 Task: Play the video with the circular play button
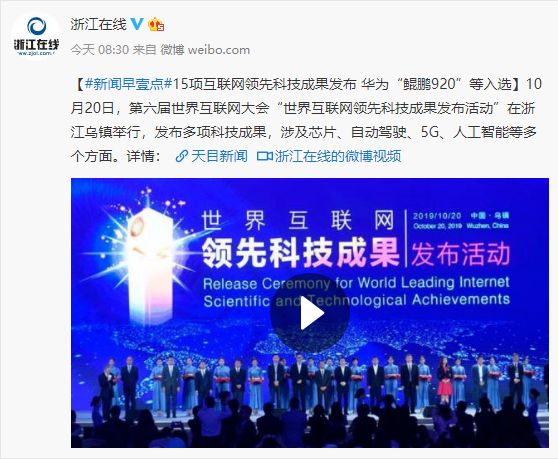pyautogui.click(x=310, y=313)
